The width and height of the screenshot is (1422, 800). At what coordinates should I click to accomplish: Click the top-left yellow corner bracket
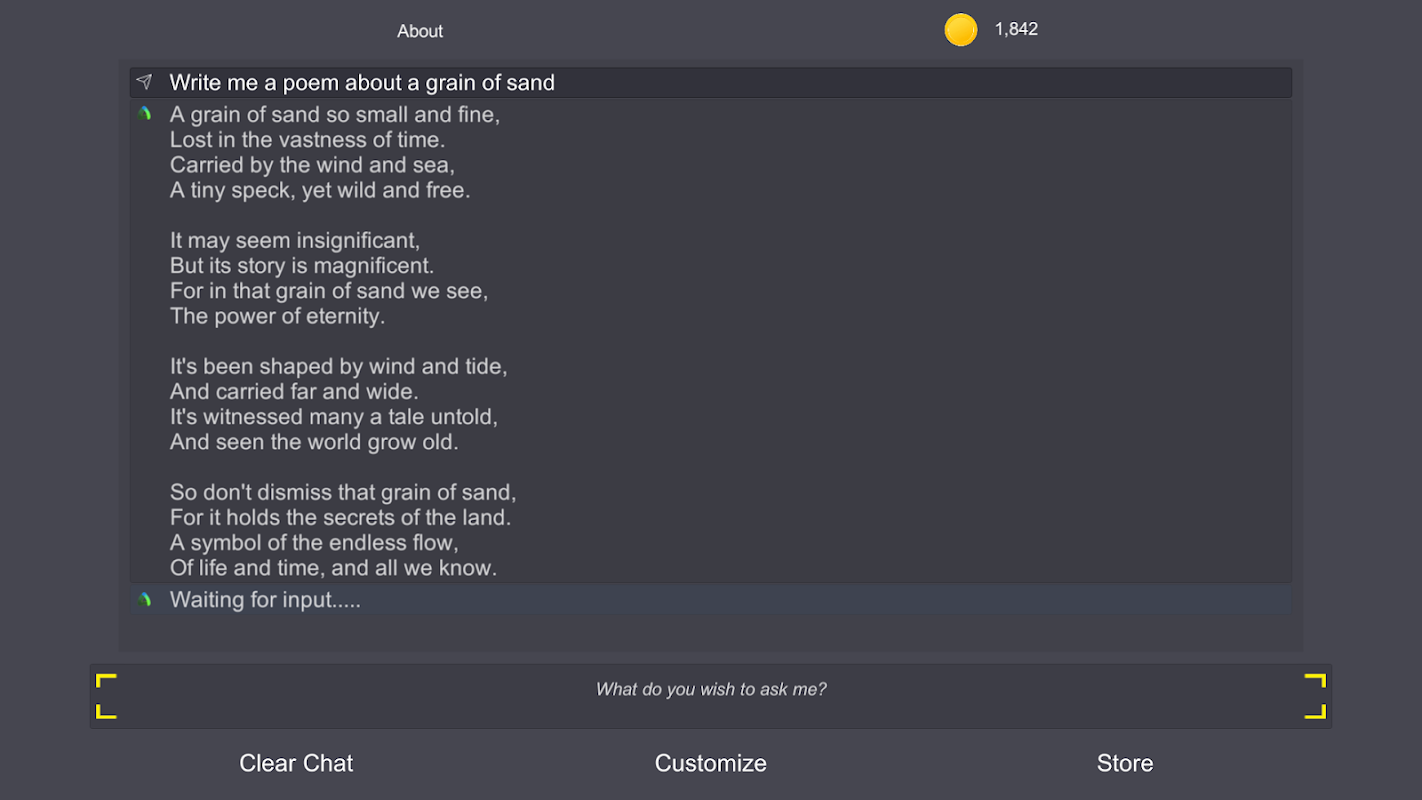coord(106,681)
